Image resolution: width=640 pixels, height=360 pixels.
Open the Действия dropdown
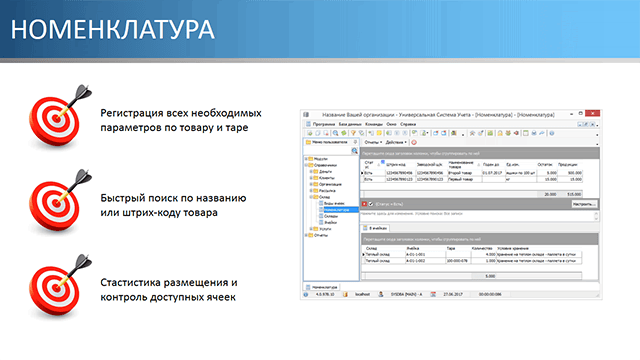tap(396, 142)
